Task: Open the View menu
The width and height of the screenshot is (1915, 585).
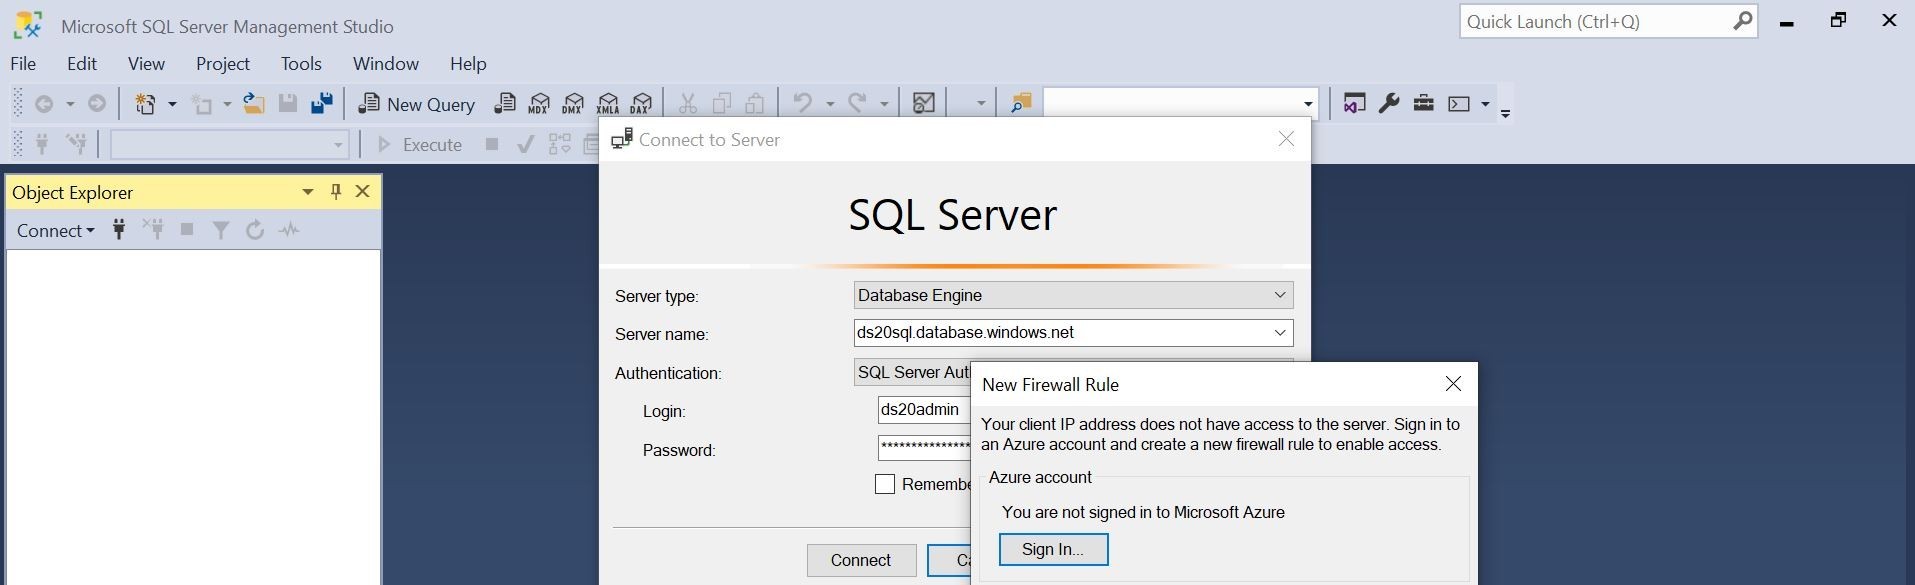Action: tap(146, 63)
